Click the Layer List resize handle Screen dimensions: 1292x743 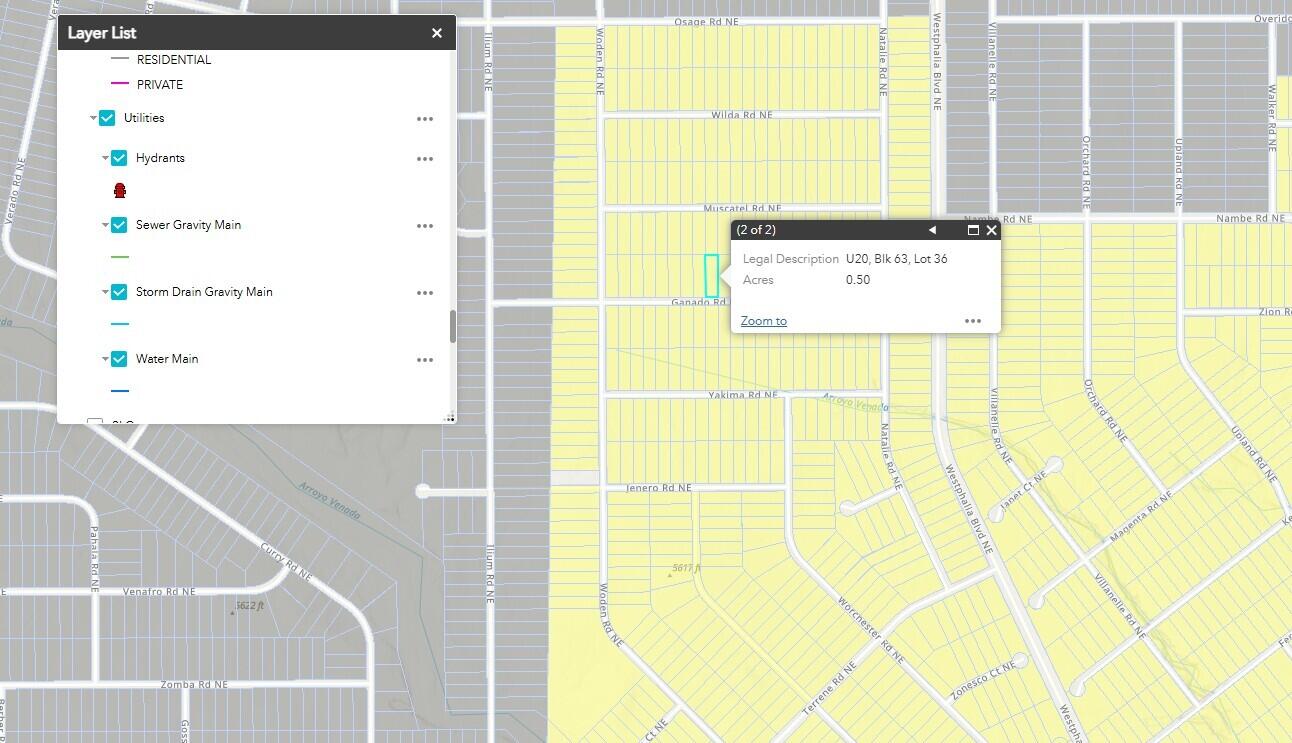pos(450,418)
